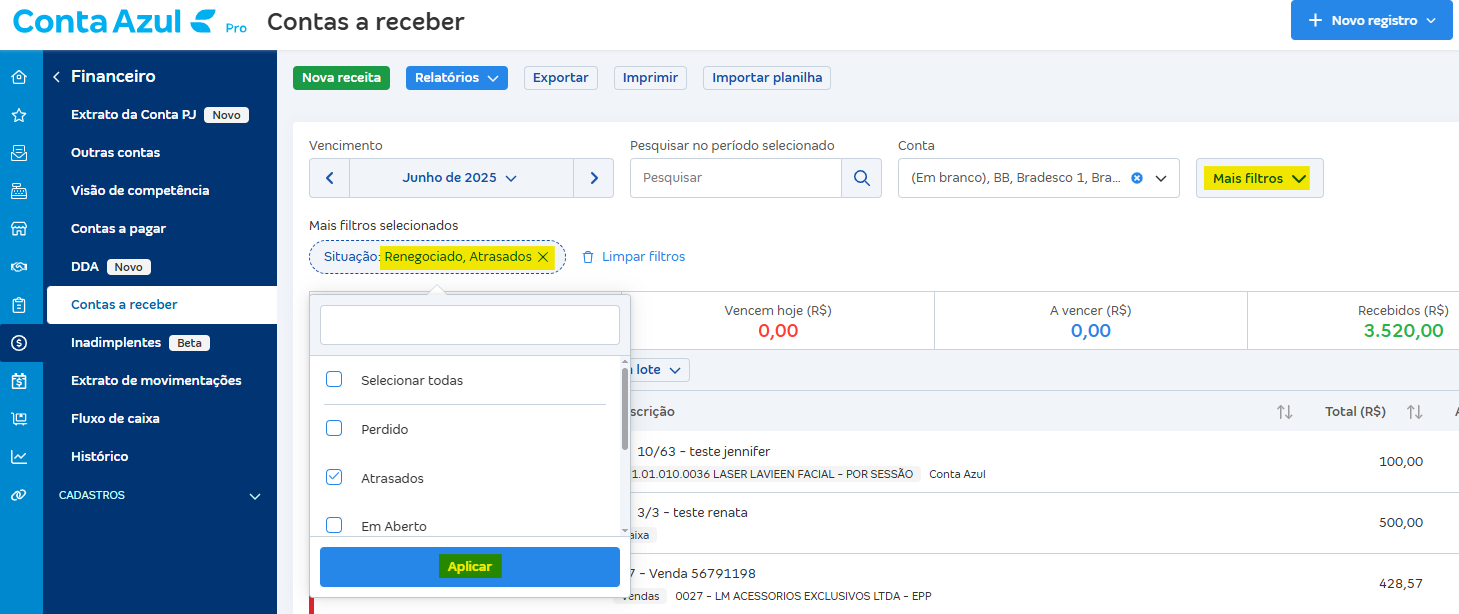
Task: Click the magnifying glass search icon
Action: tap(860, 178)
